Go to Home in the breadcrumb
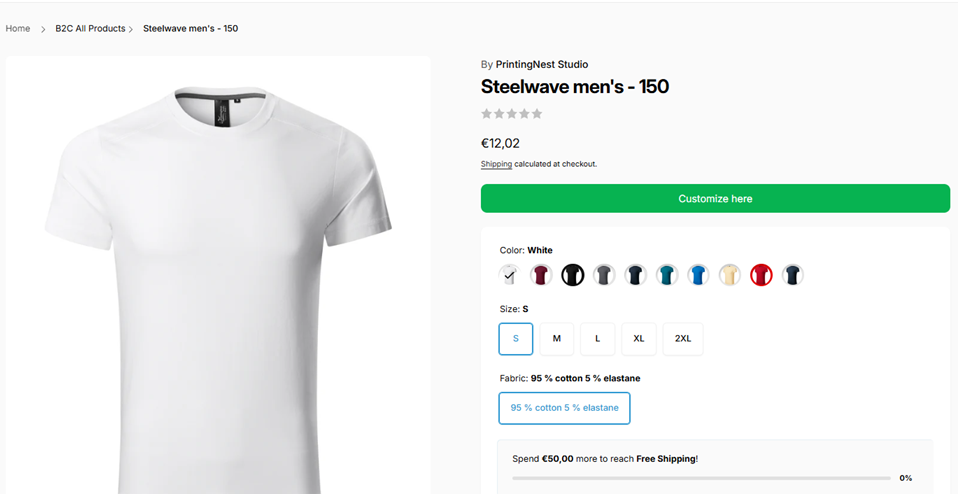958x494 pixels. 18,28
